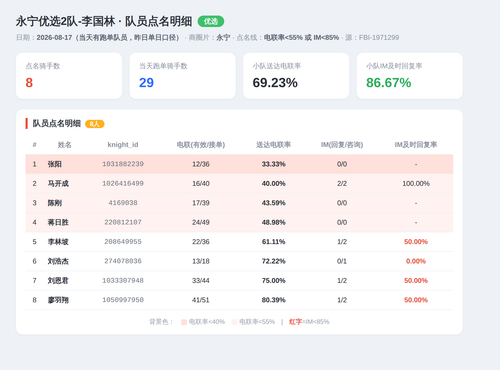Click the 0/0 IM cell in 张阳's row
The width and height of the screenshot is (500, 370).
click(x=342, y=164)
